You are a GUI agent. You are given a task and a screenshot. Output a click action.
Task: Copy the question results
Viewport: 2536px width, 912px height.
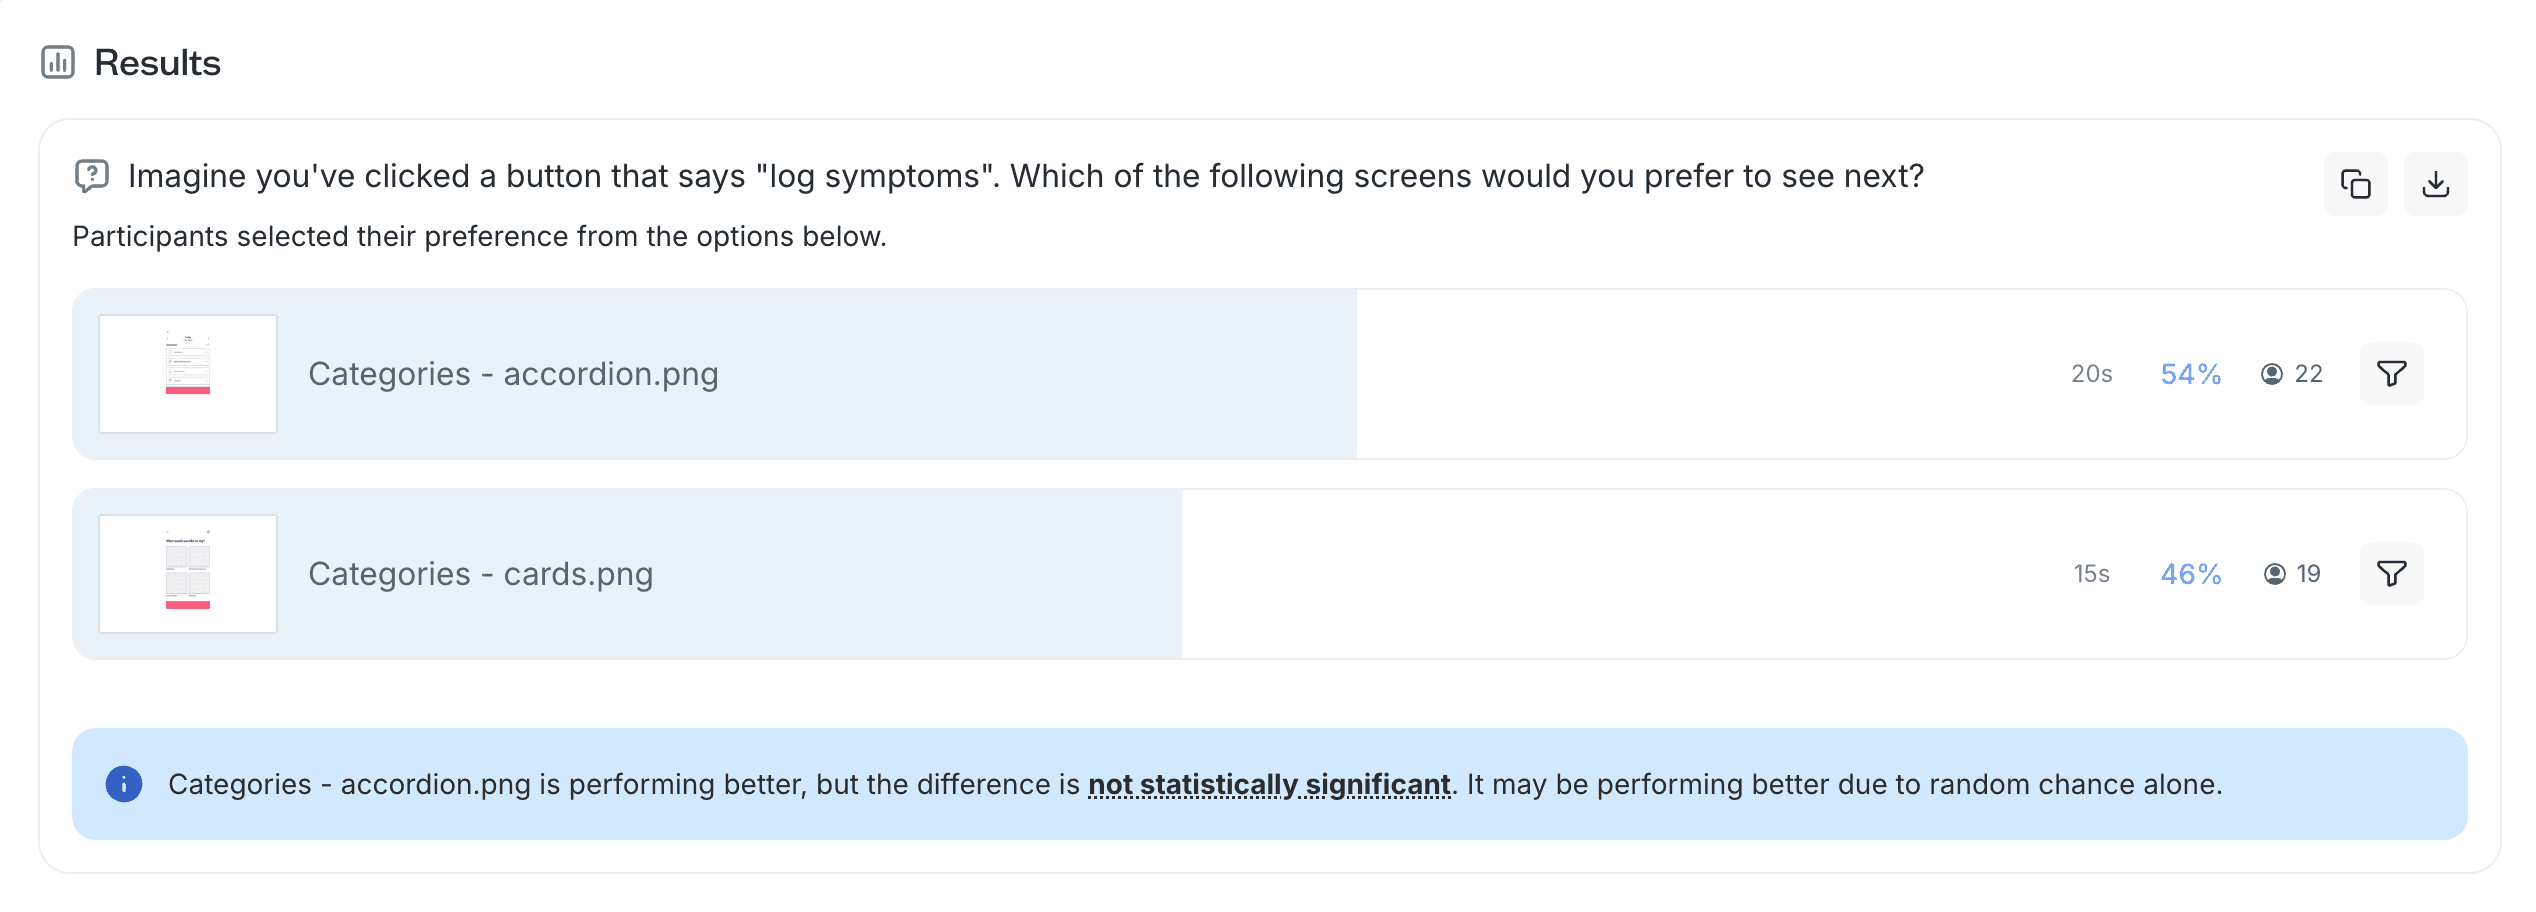2355,184
